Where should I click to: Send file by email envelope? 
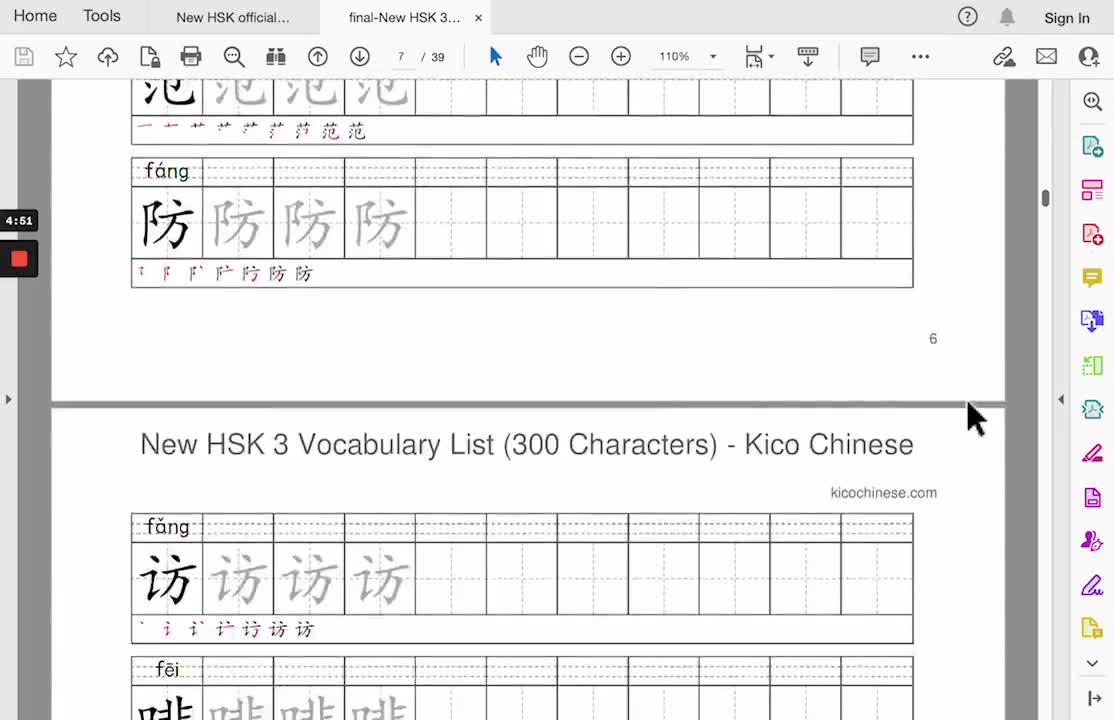click(x=1047, y=56)
